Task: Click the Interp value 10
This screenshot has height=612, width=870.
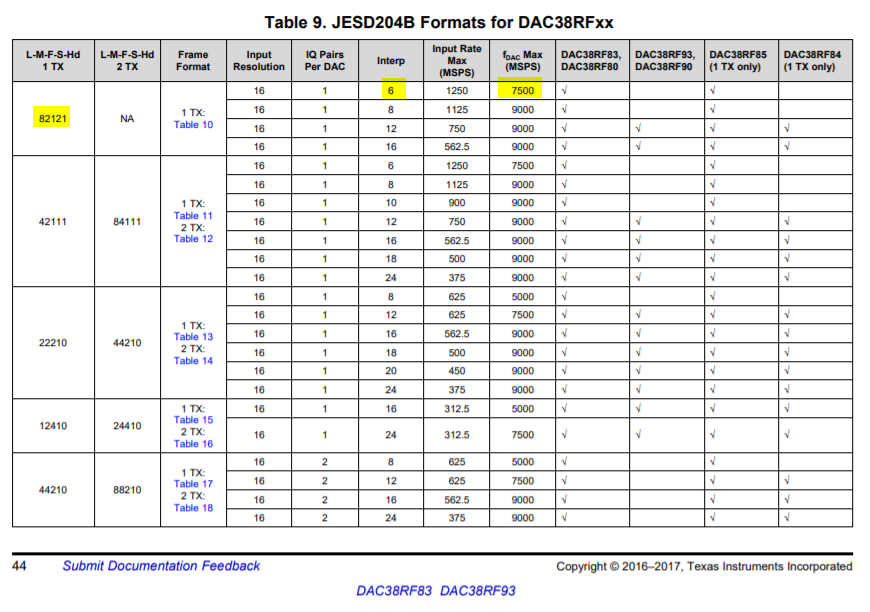Action: 391,203
